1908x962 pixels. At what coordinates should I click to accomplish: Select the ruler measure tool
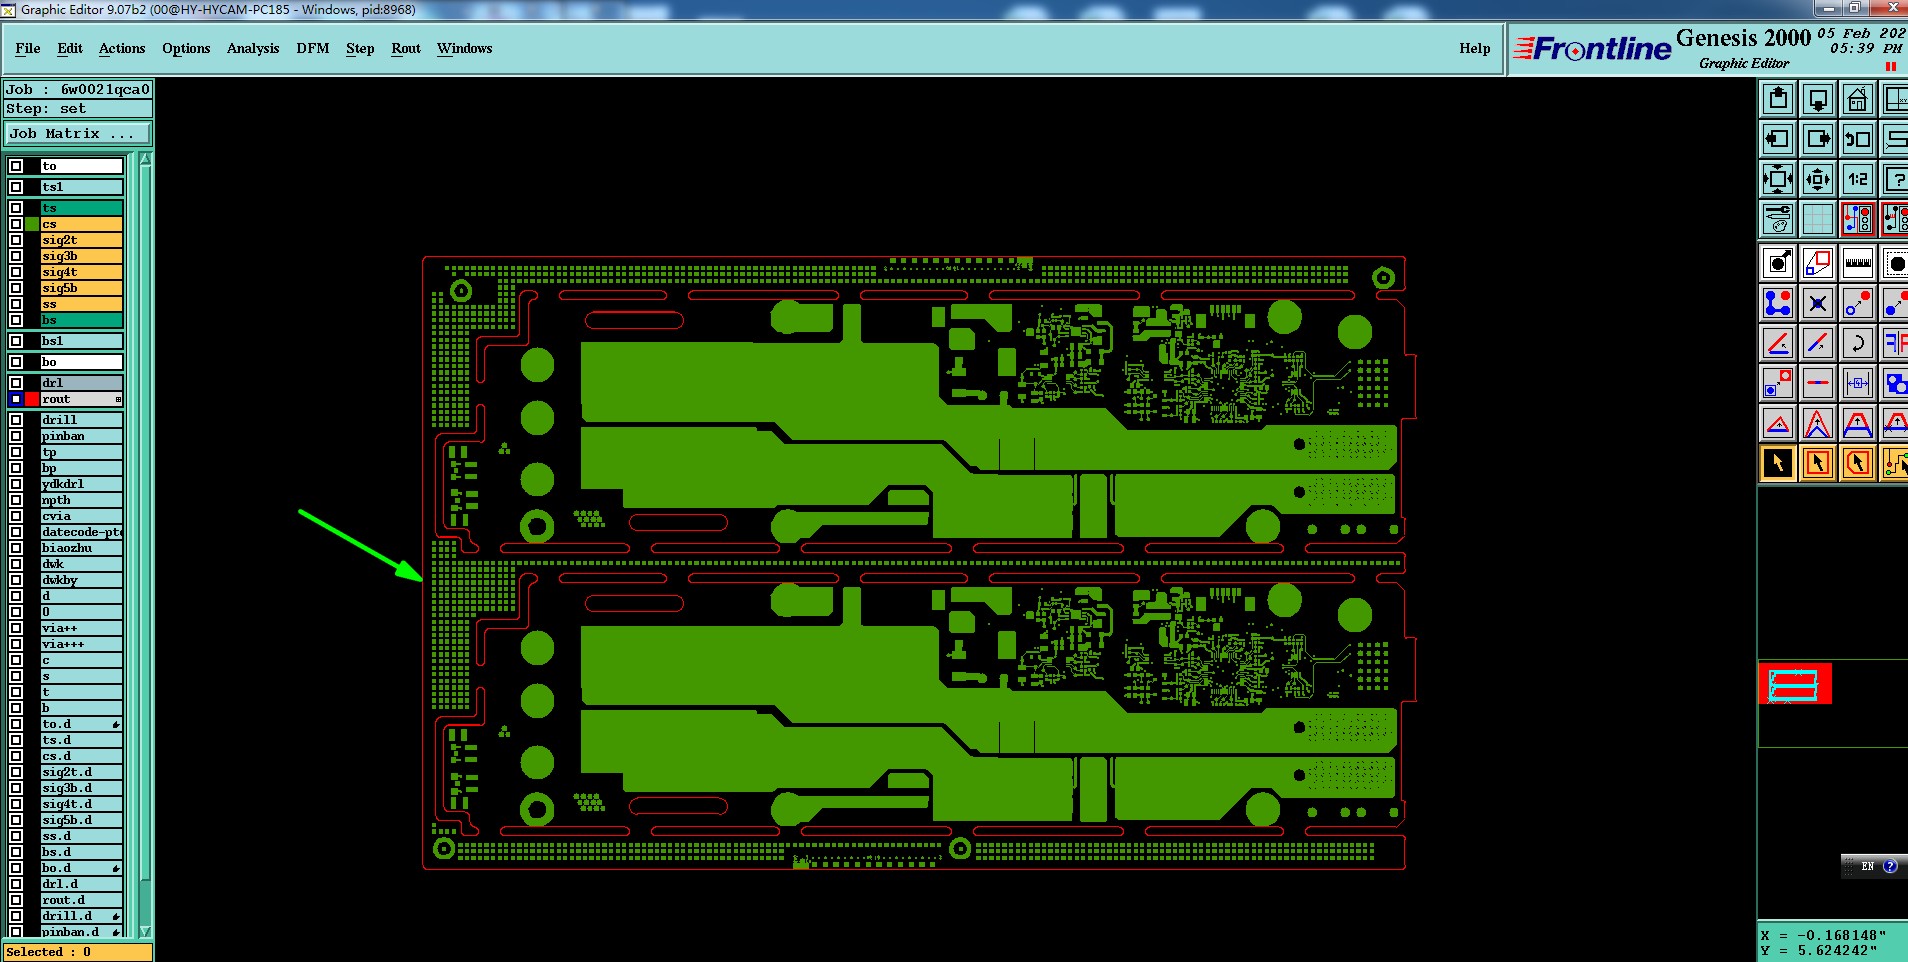[1857, 263]
